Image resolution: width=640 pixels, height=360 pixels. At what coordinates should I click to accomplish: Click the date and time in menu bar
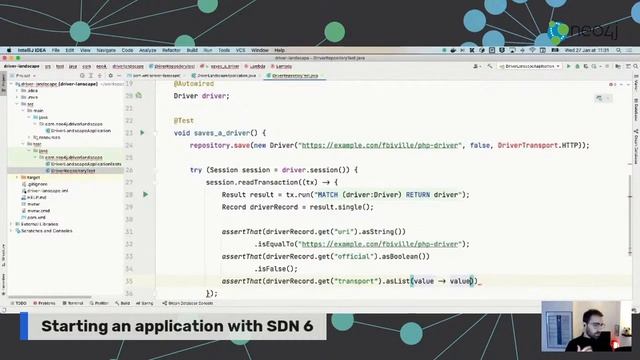click(587, 50)
